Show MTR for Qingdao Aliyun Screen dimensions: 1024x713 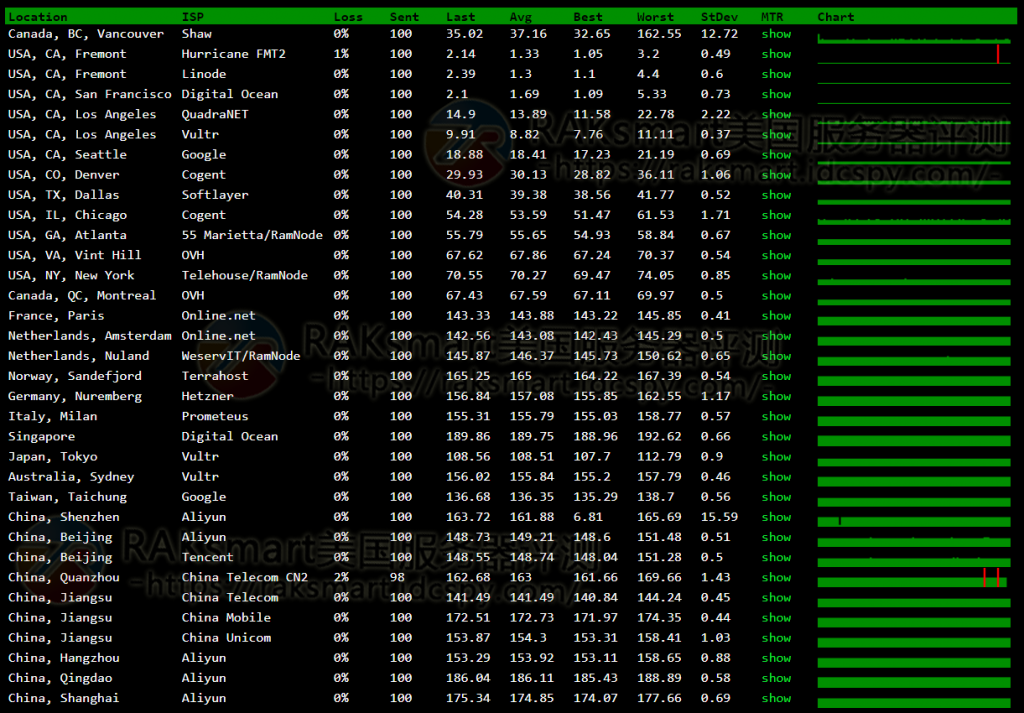[x=776, y=678]
